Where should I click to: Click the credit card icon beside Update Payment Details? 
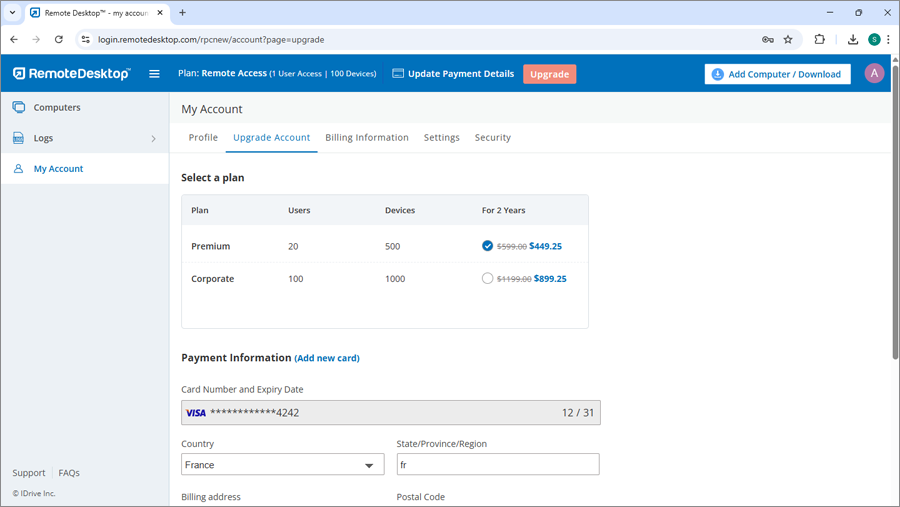coord(398,73)
